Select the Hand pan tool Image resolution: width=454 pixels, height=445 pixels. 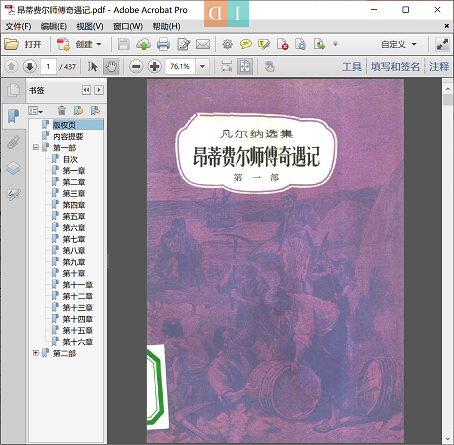(111, 67)
